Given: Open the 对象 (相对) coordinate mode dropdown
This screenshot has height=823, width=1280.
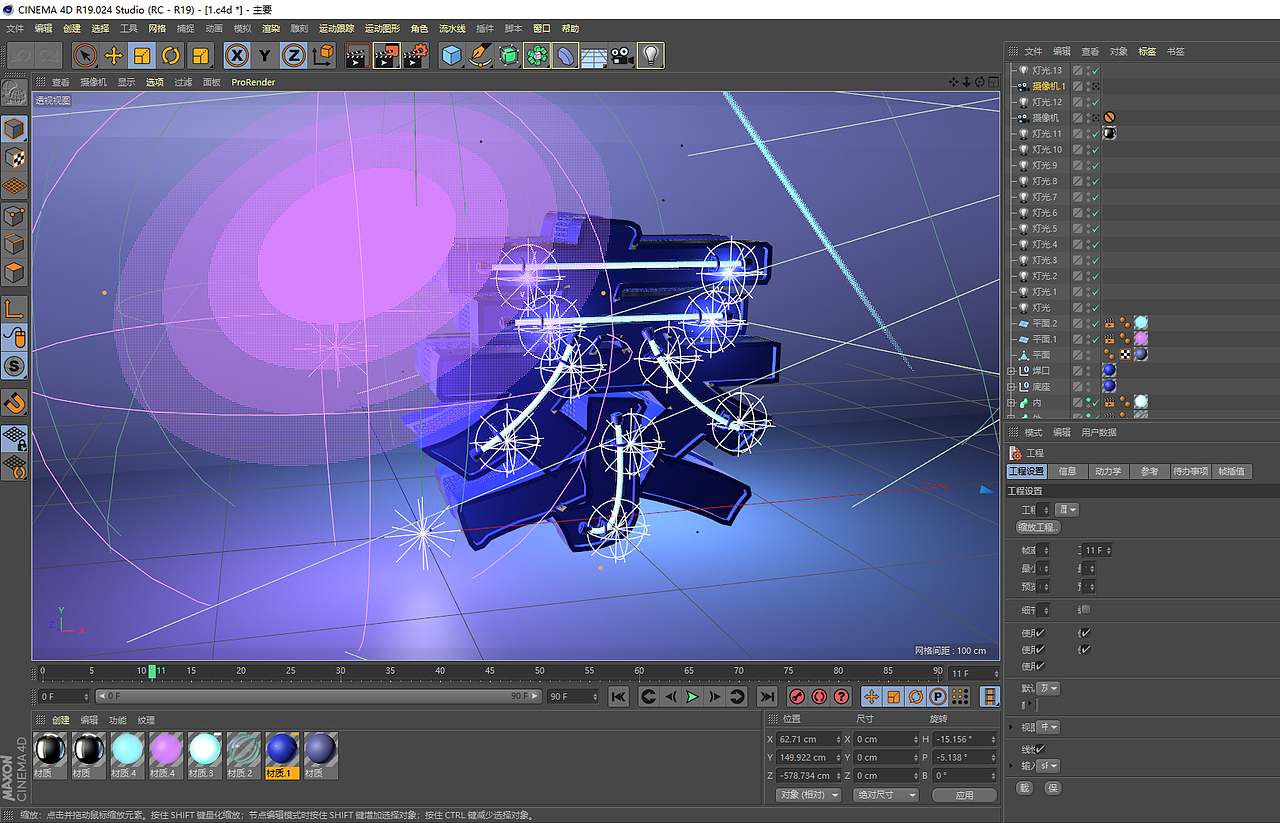Looking at the screenshot, I should [x=808, y=795].
